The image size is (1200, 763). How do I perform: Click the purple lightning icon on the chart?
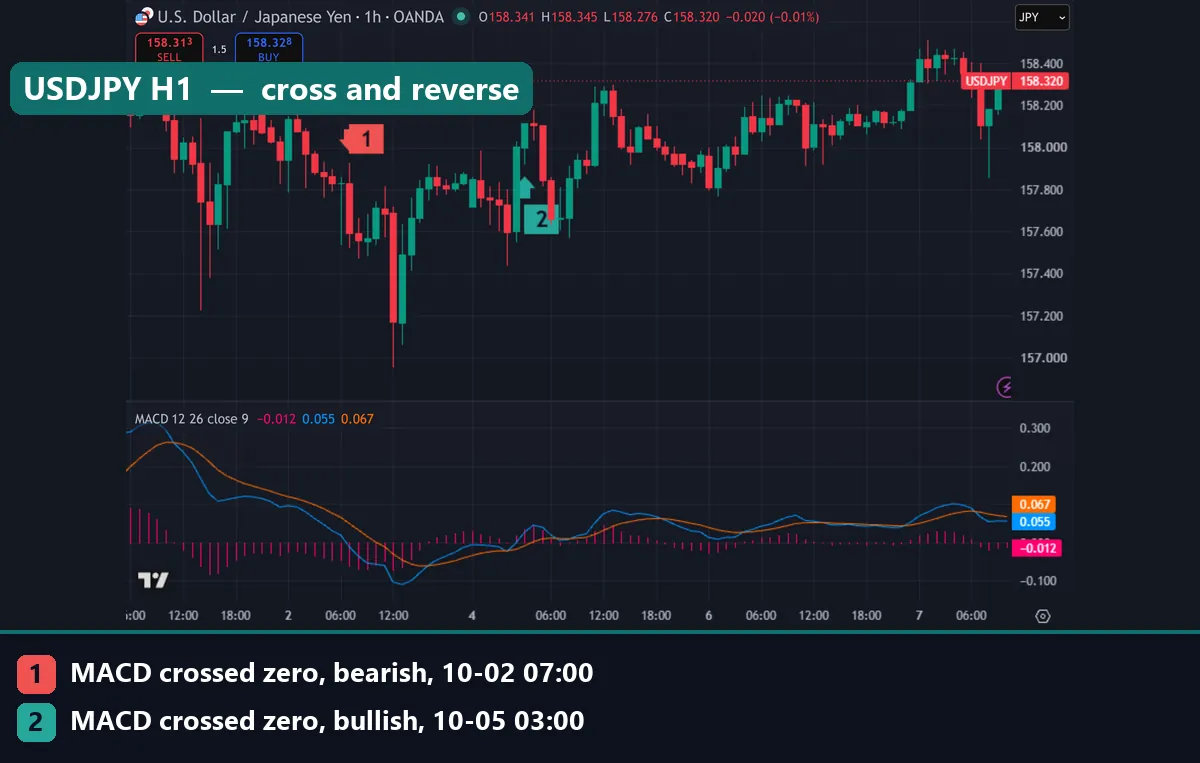point(1006,386)
